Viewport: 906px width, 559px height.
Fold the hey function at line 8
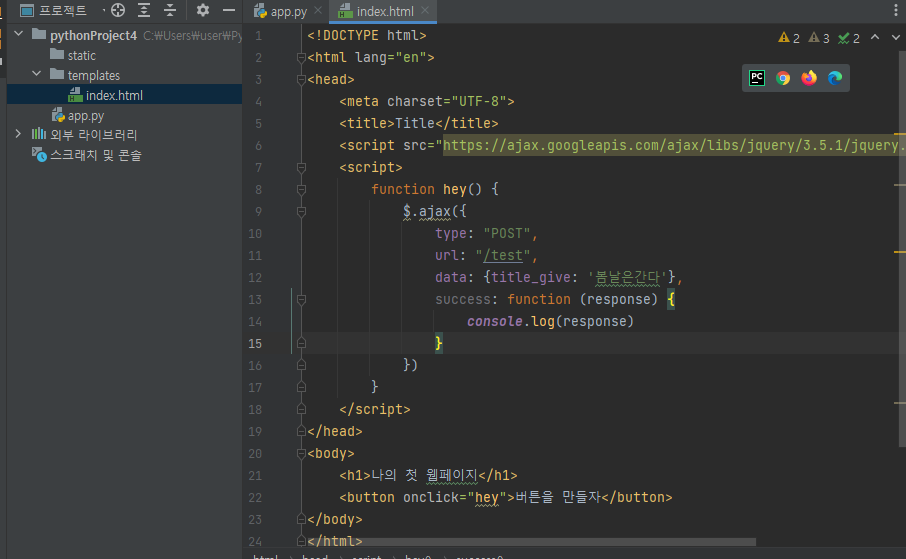tap(301, 190)
